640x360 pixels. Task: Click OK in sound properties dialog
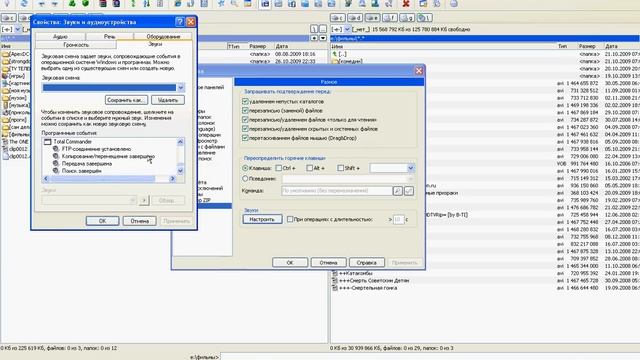pyautogui.click(x=102, y=221)
